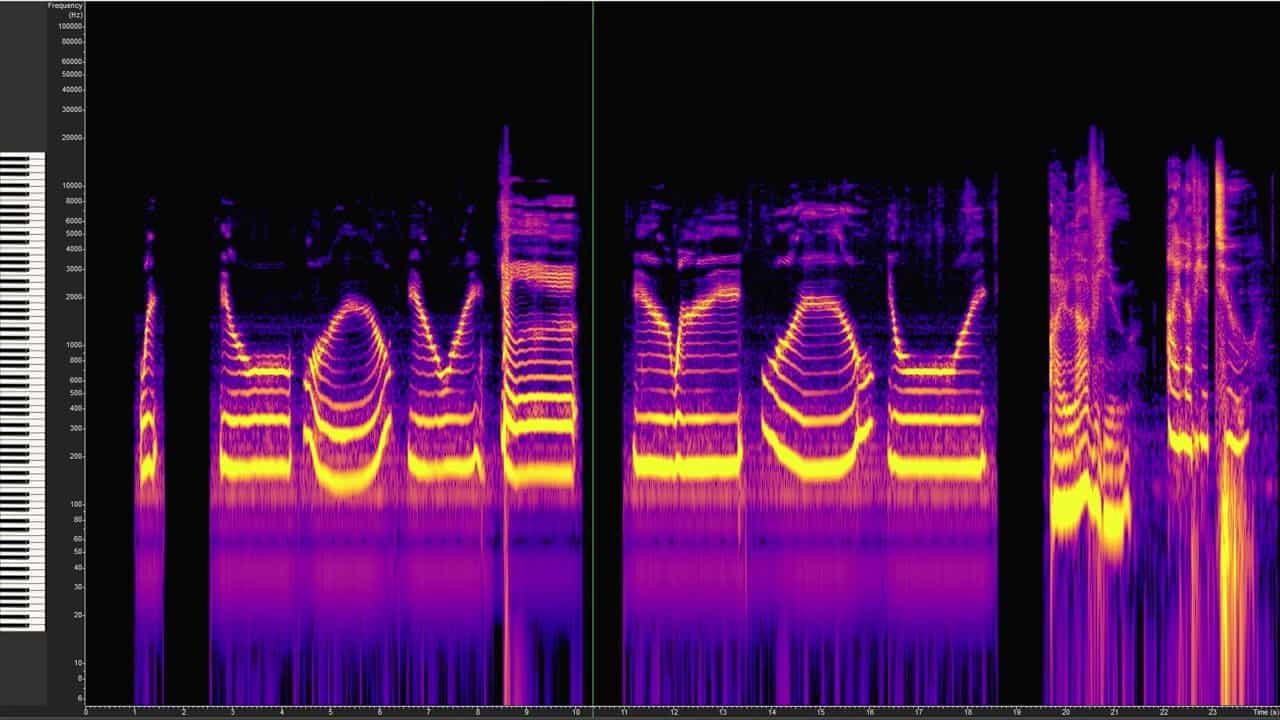Image resolution: width=1280 pixels, height=720 pixels.
Task: Click the 23 second mark on time ruler
Action: pos(1212,712)
